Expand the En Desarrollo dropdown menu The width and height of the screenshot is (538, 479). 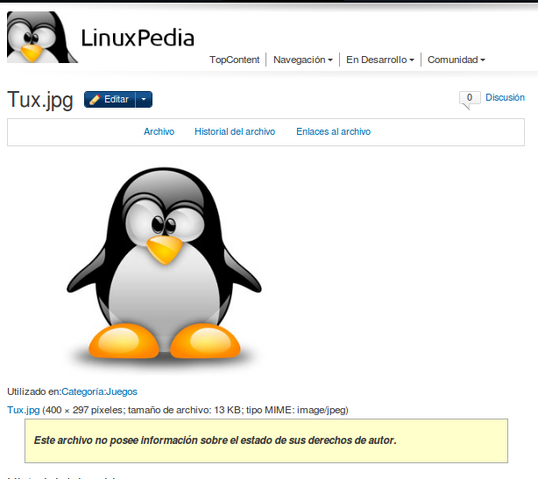(380, 60)
